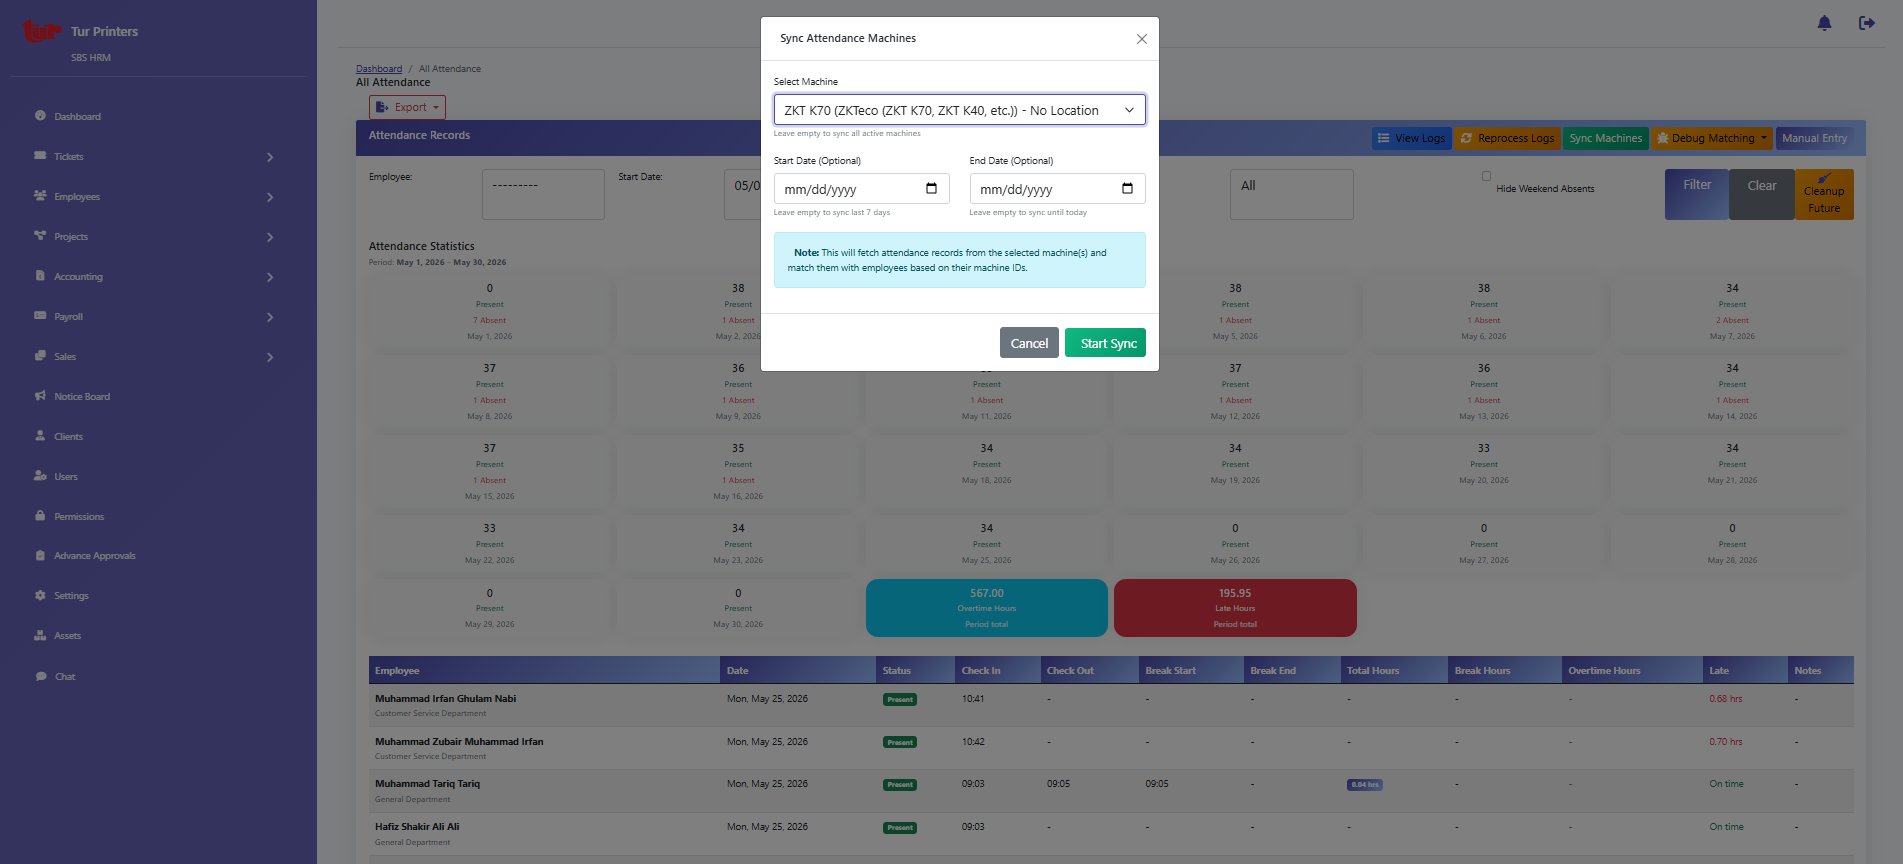This screenshot has height=864, width=1903.
Task: Toggle the Hide Weekend Absents checkbox
Action: 1486,176
